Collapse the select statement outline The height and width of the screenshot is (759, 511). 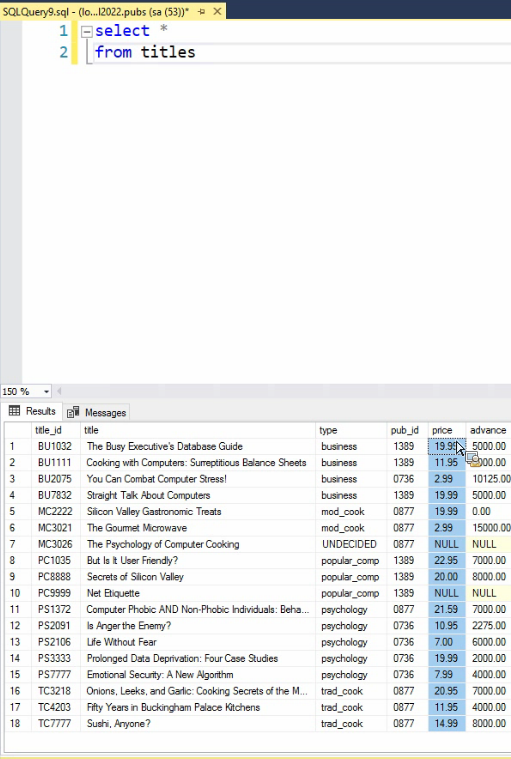click(87, 32)
